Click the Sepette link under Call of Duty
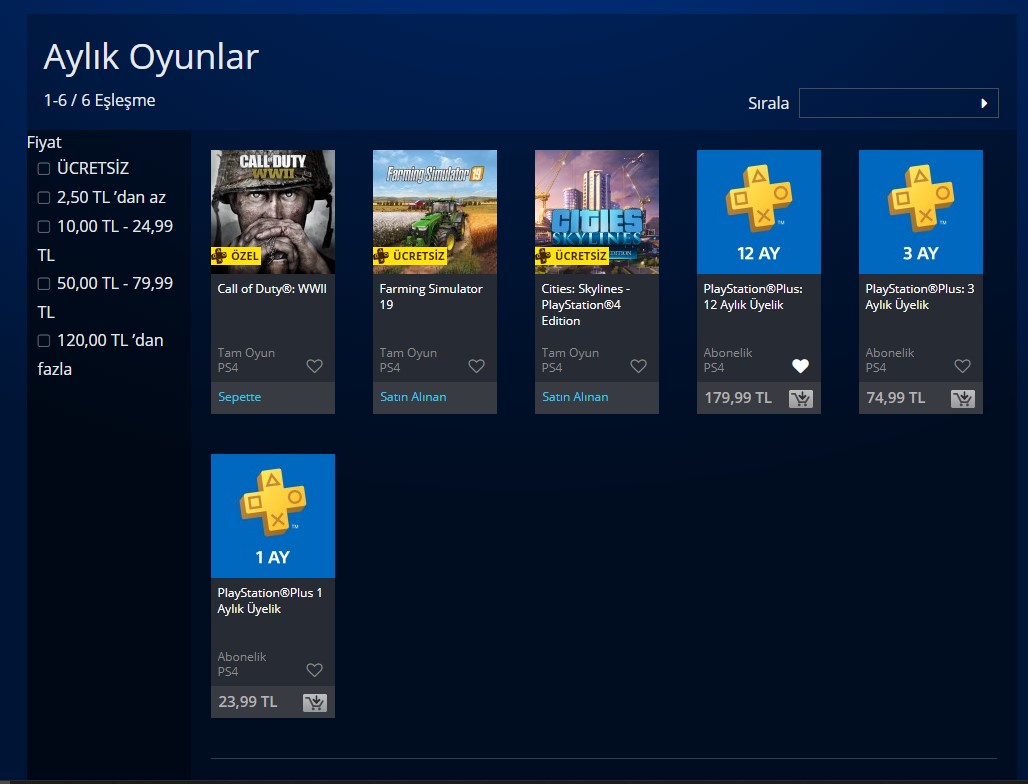 point(239,397)
